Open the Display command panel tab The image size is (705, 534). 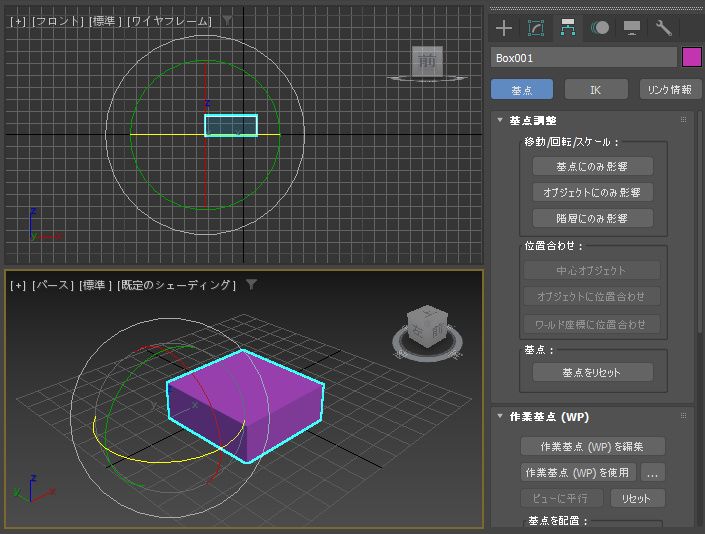coord(632,28)
